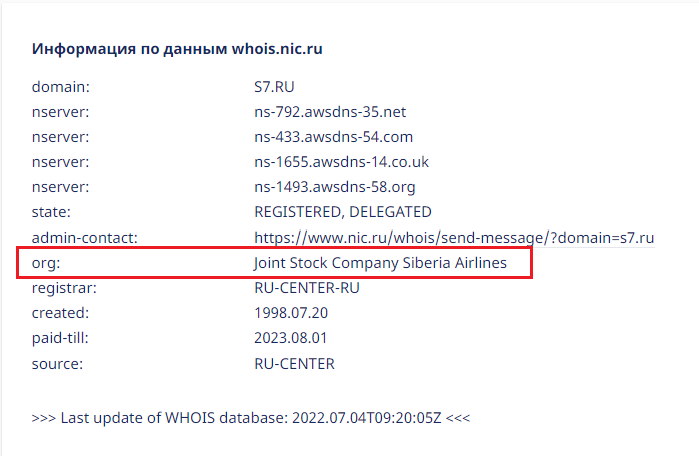Click Joint Stock Company Siberia Airlines text
This screenshot has width=699, height=458.
pos(381,263)
